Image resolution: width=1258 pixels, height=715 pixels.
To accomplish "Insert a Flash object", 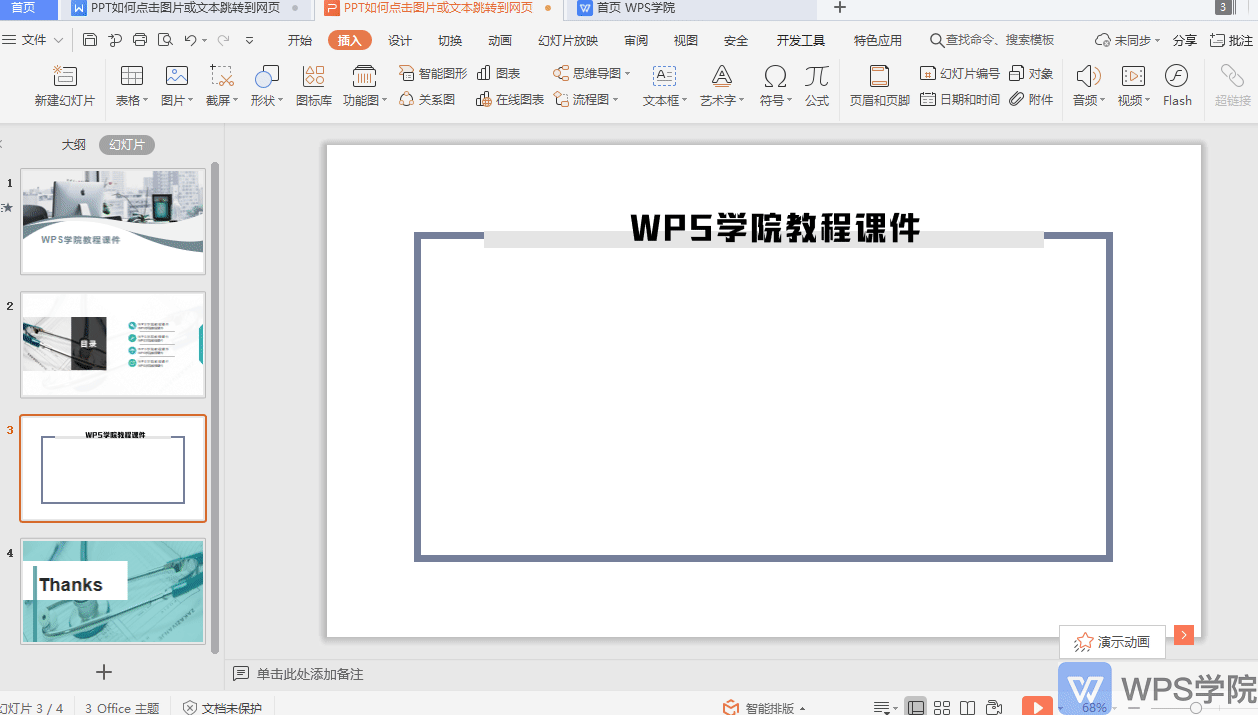I will coord(1177,86).
